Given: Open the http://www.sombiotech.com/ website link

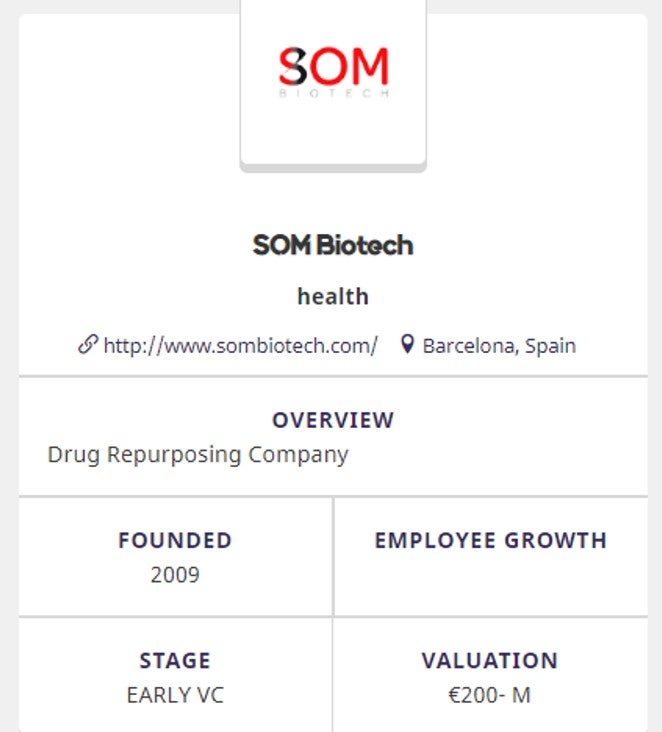Looking at the screenshot, I should point(240,346).
